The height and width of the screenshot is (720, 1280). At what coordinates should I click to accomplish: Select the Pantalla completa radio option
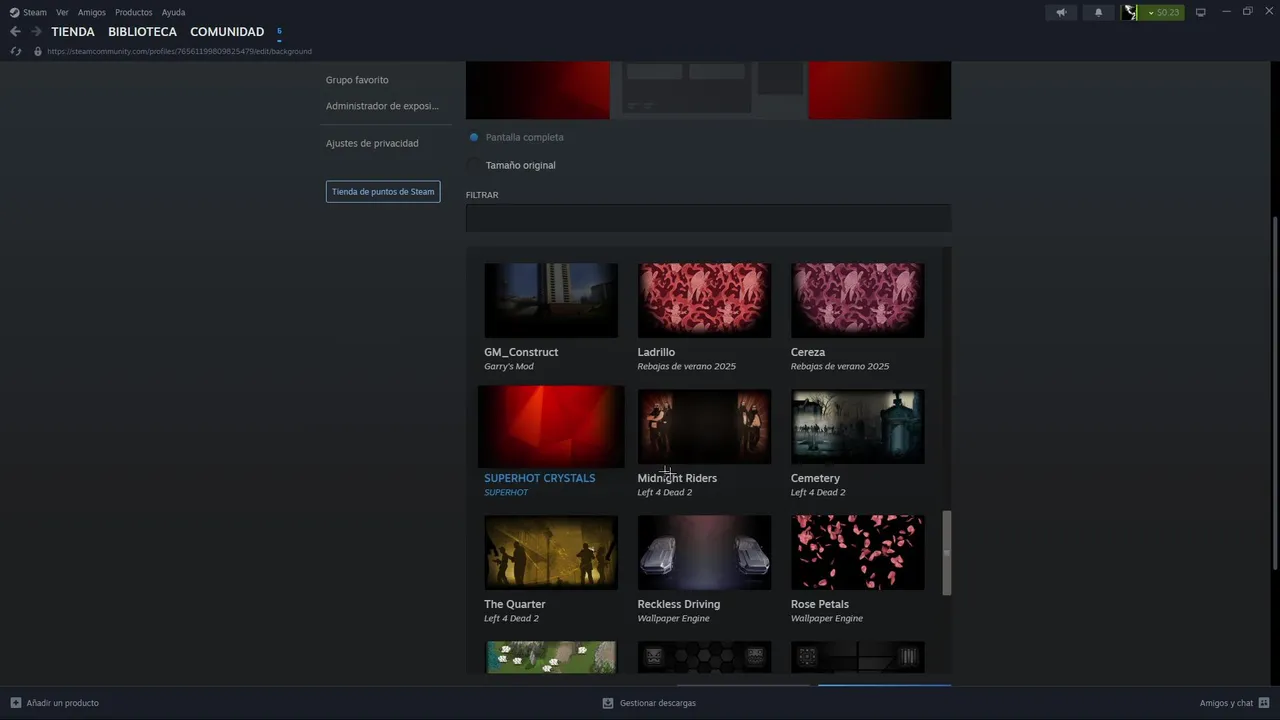[474, 137]
